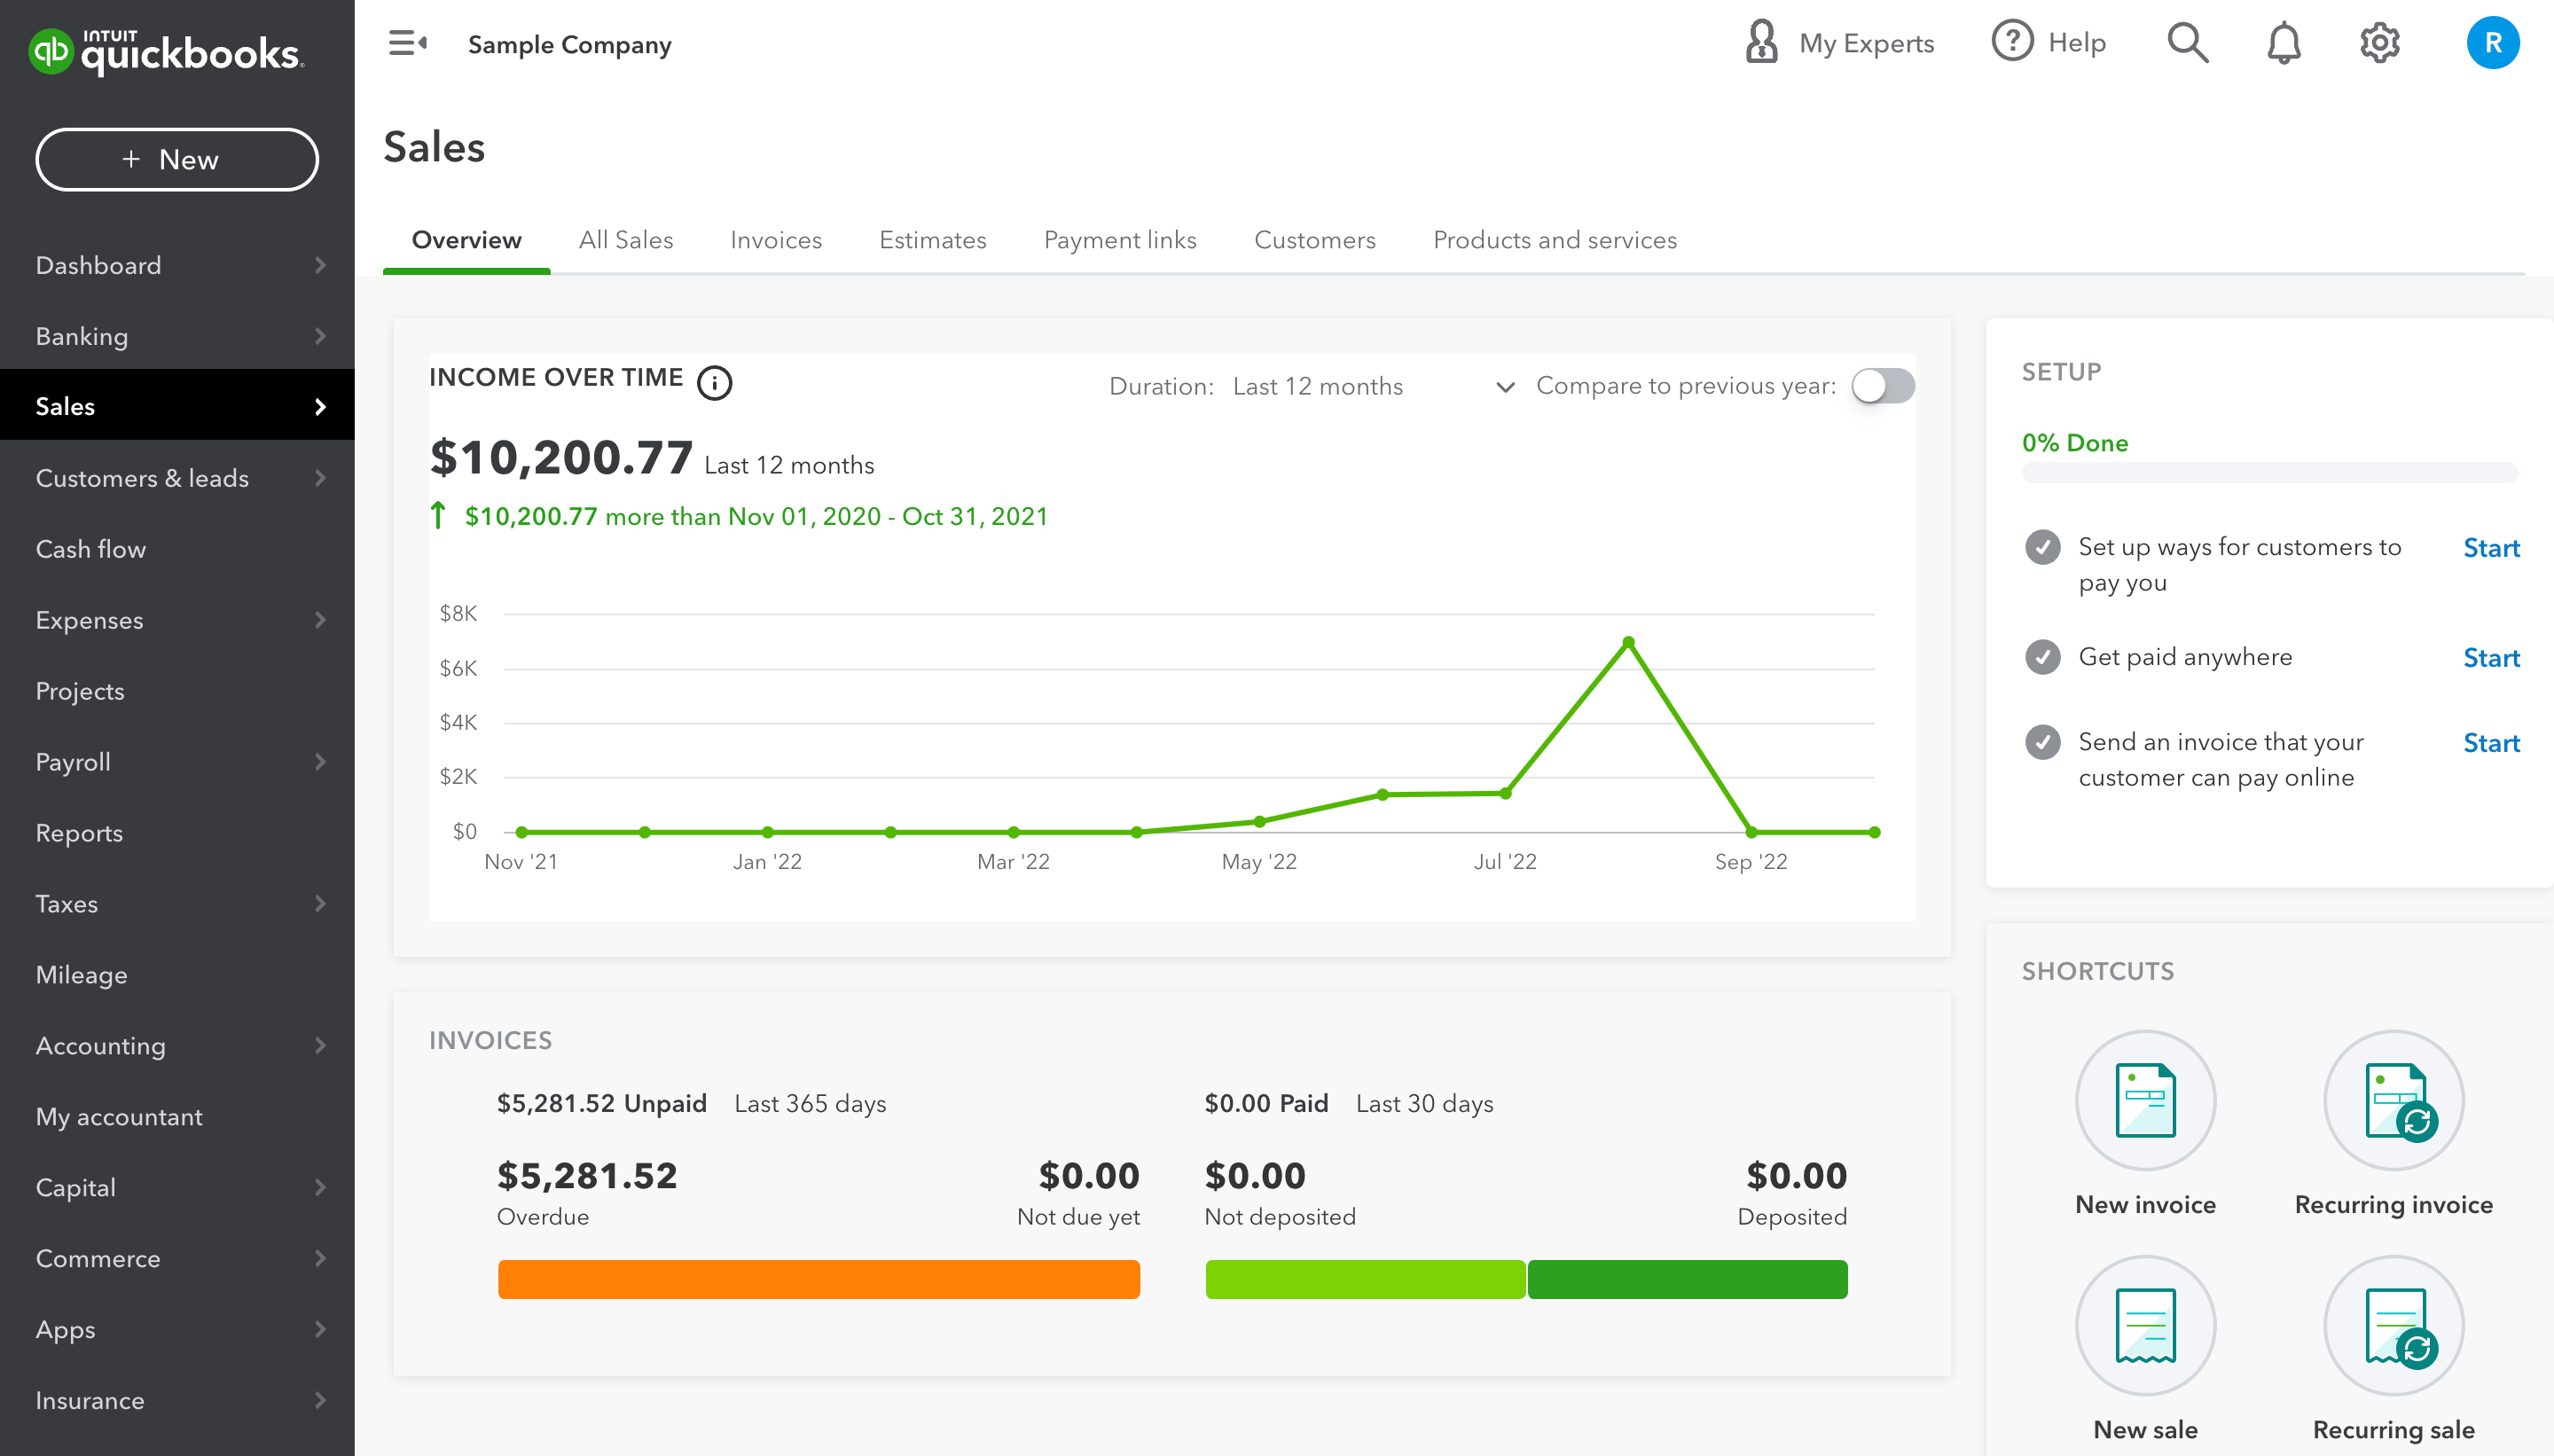
Task: Open notifications bell
Action: pos(2283,42)
